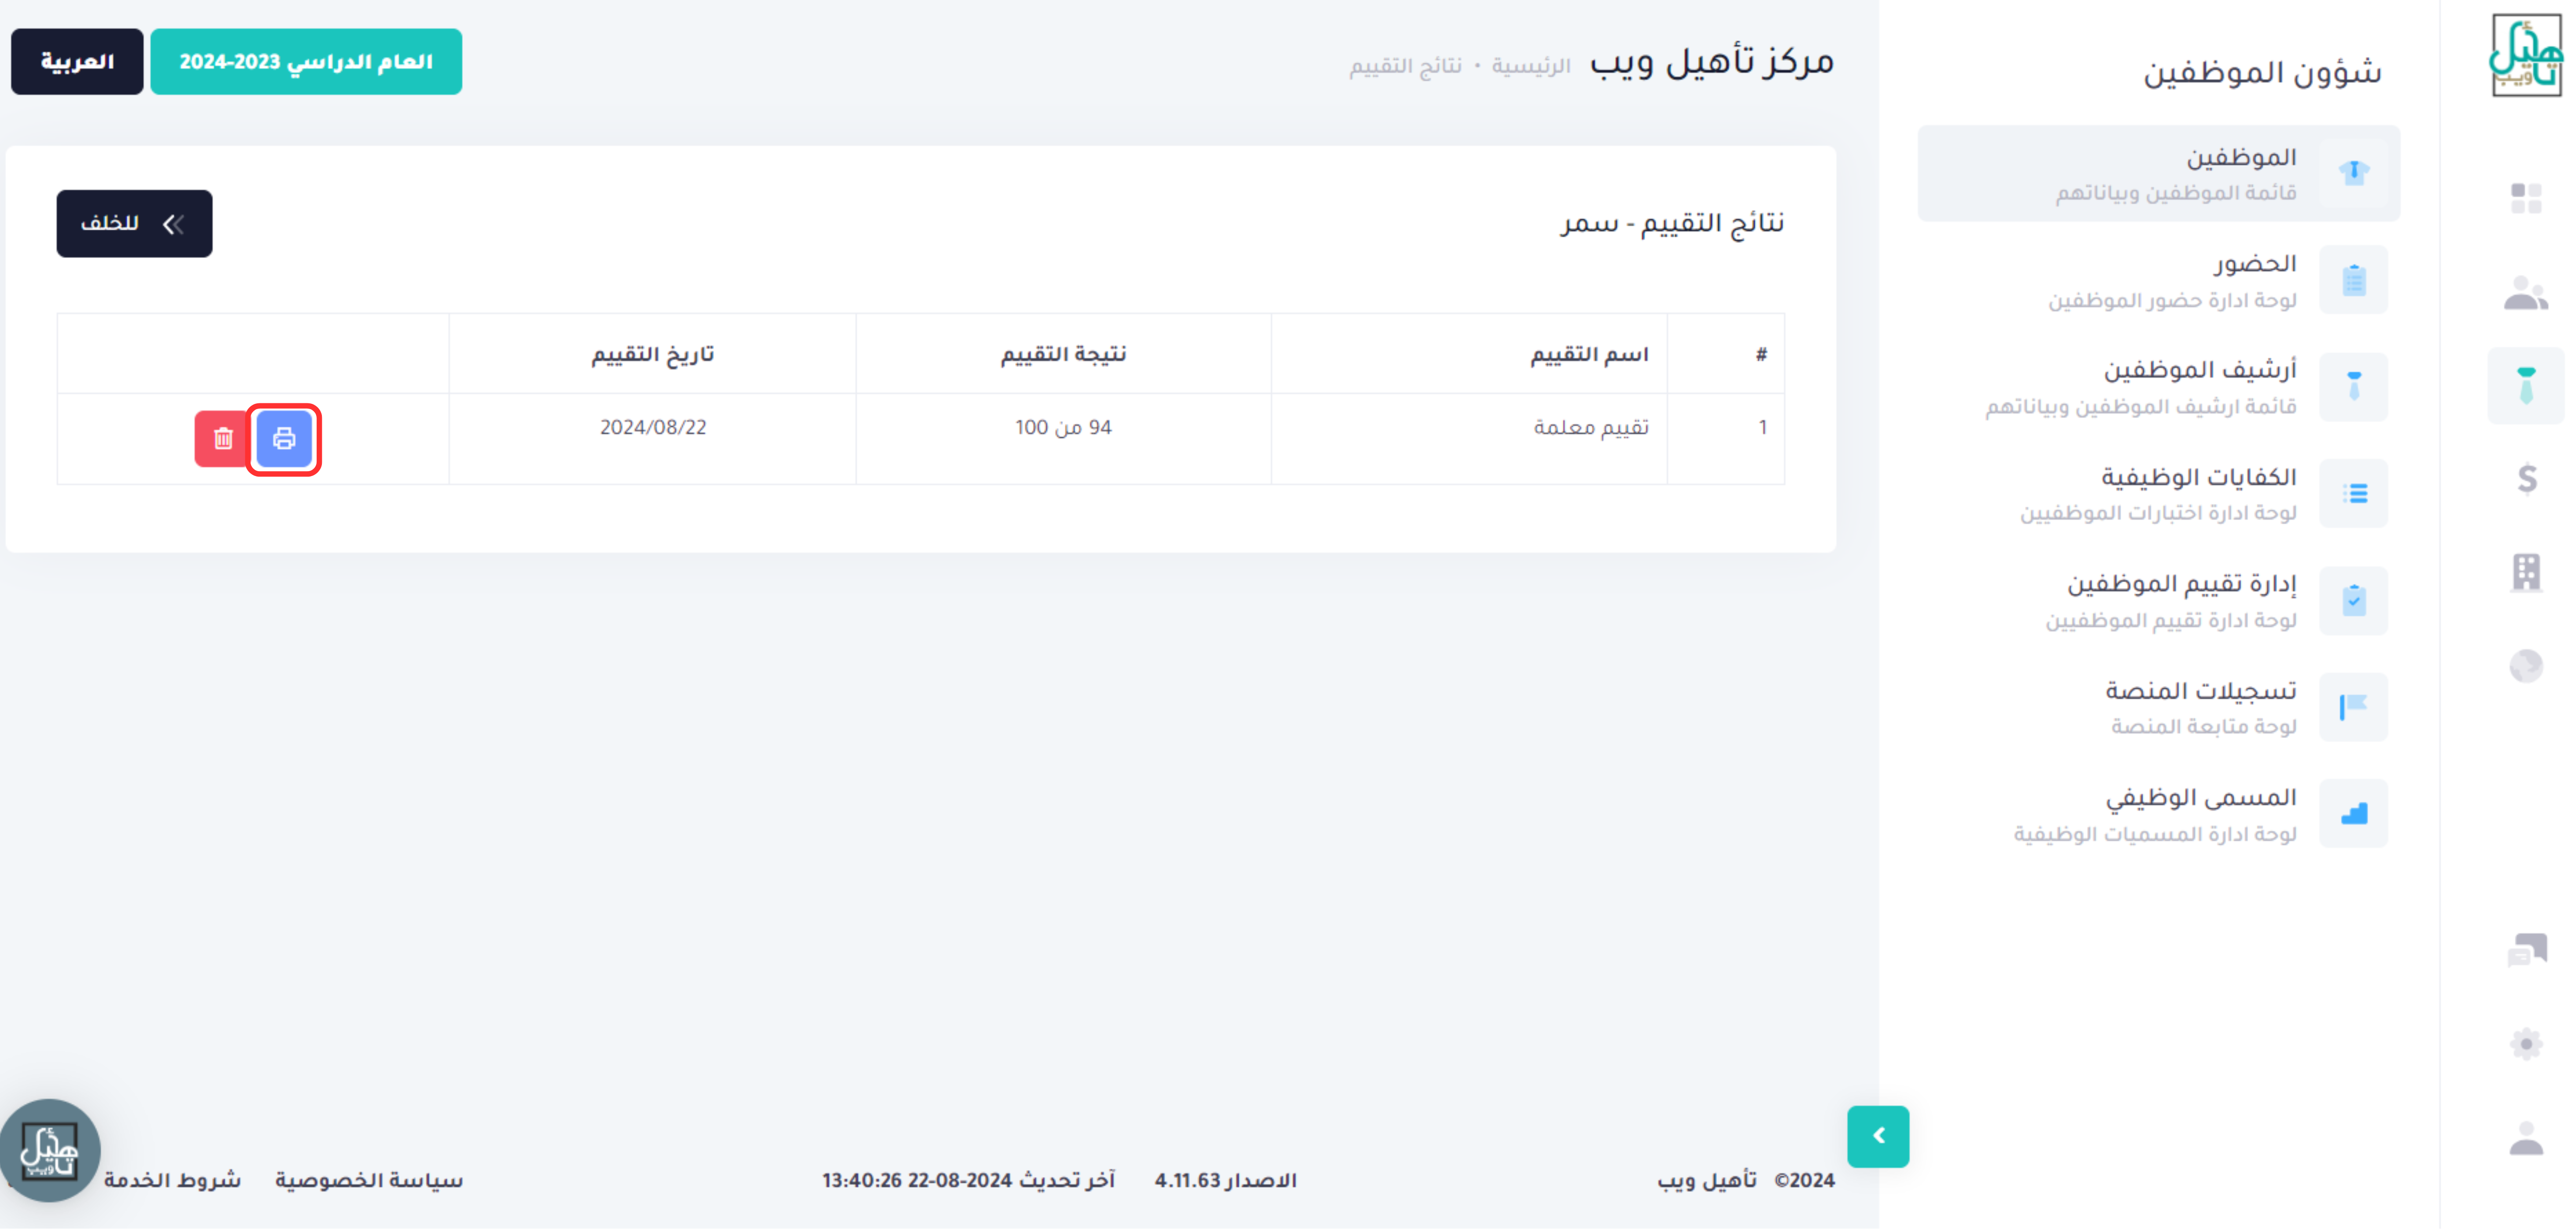Click the نتائج التقييم breadcrumb text
This screenshot has height=1229, width=2576.
[x=1405, y=66]
